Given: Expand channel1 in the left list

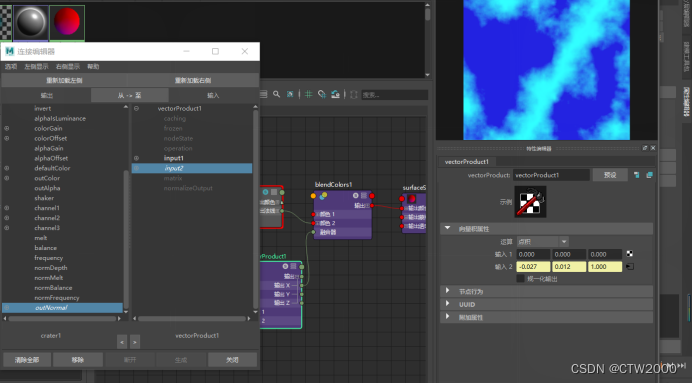Looking at the screenshot, I should [x=7, y=208].
